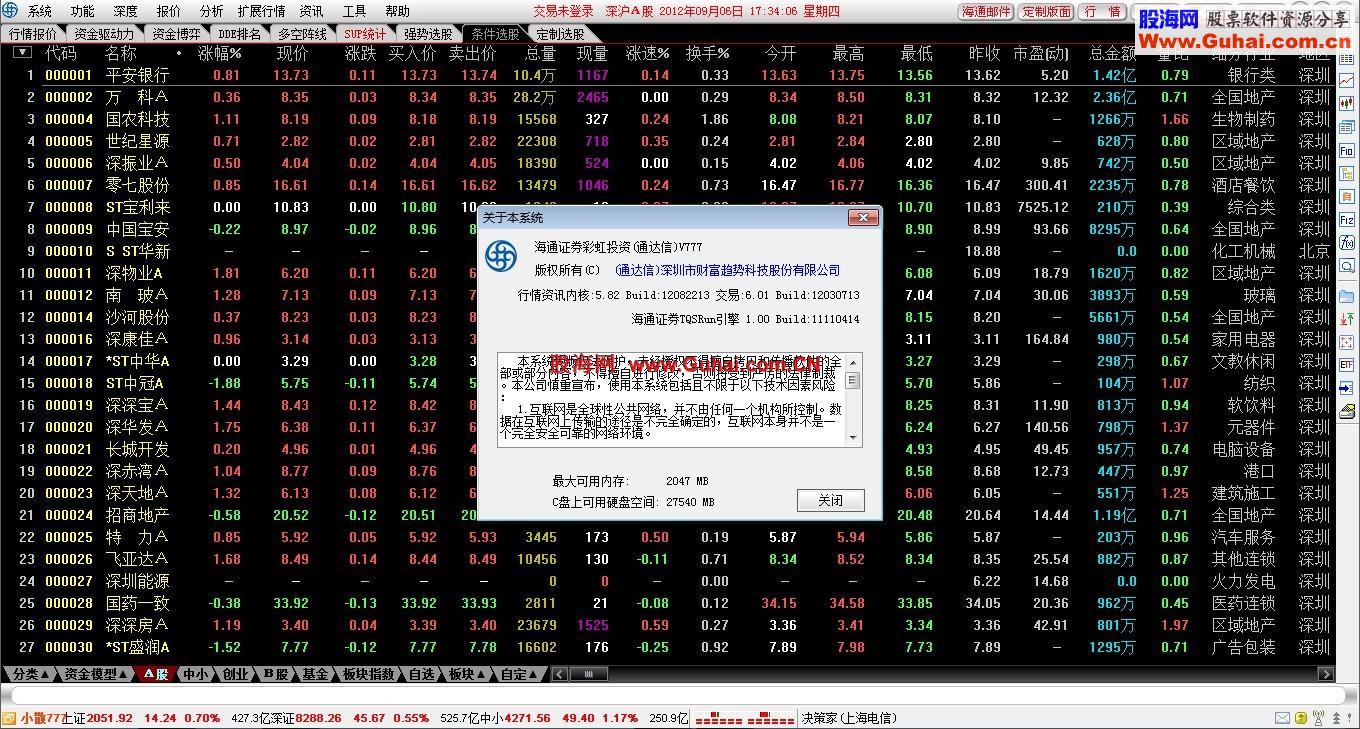Click the antenna signal icon in the status bar
The width and height of the screenshot is (1360, 729).
pos(1318,718)
